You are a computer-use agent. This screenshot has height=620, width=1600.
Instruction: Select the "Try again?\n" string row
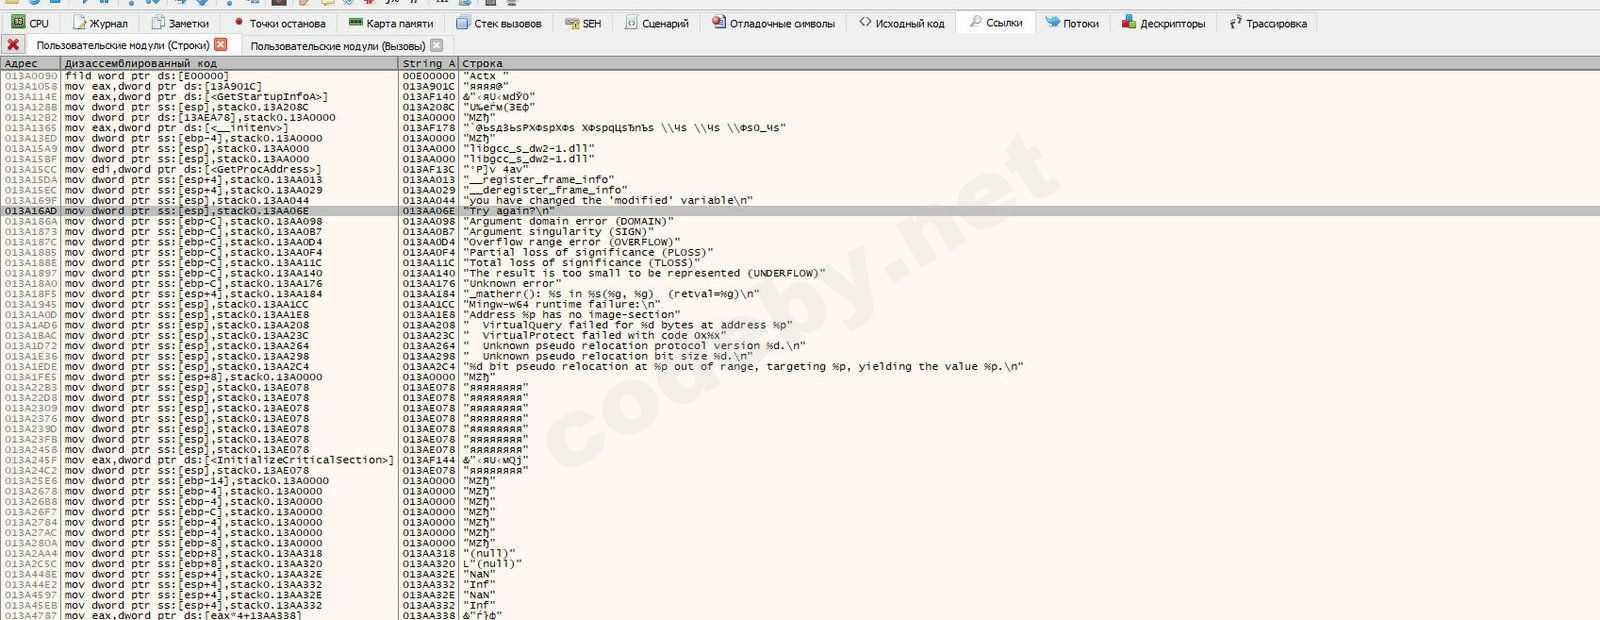click(800, 211)
